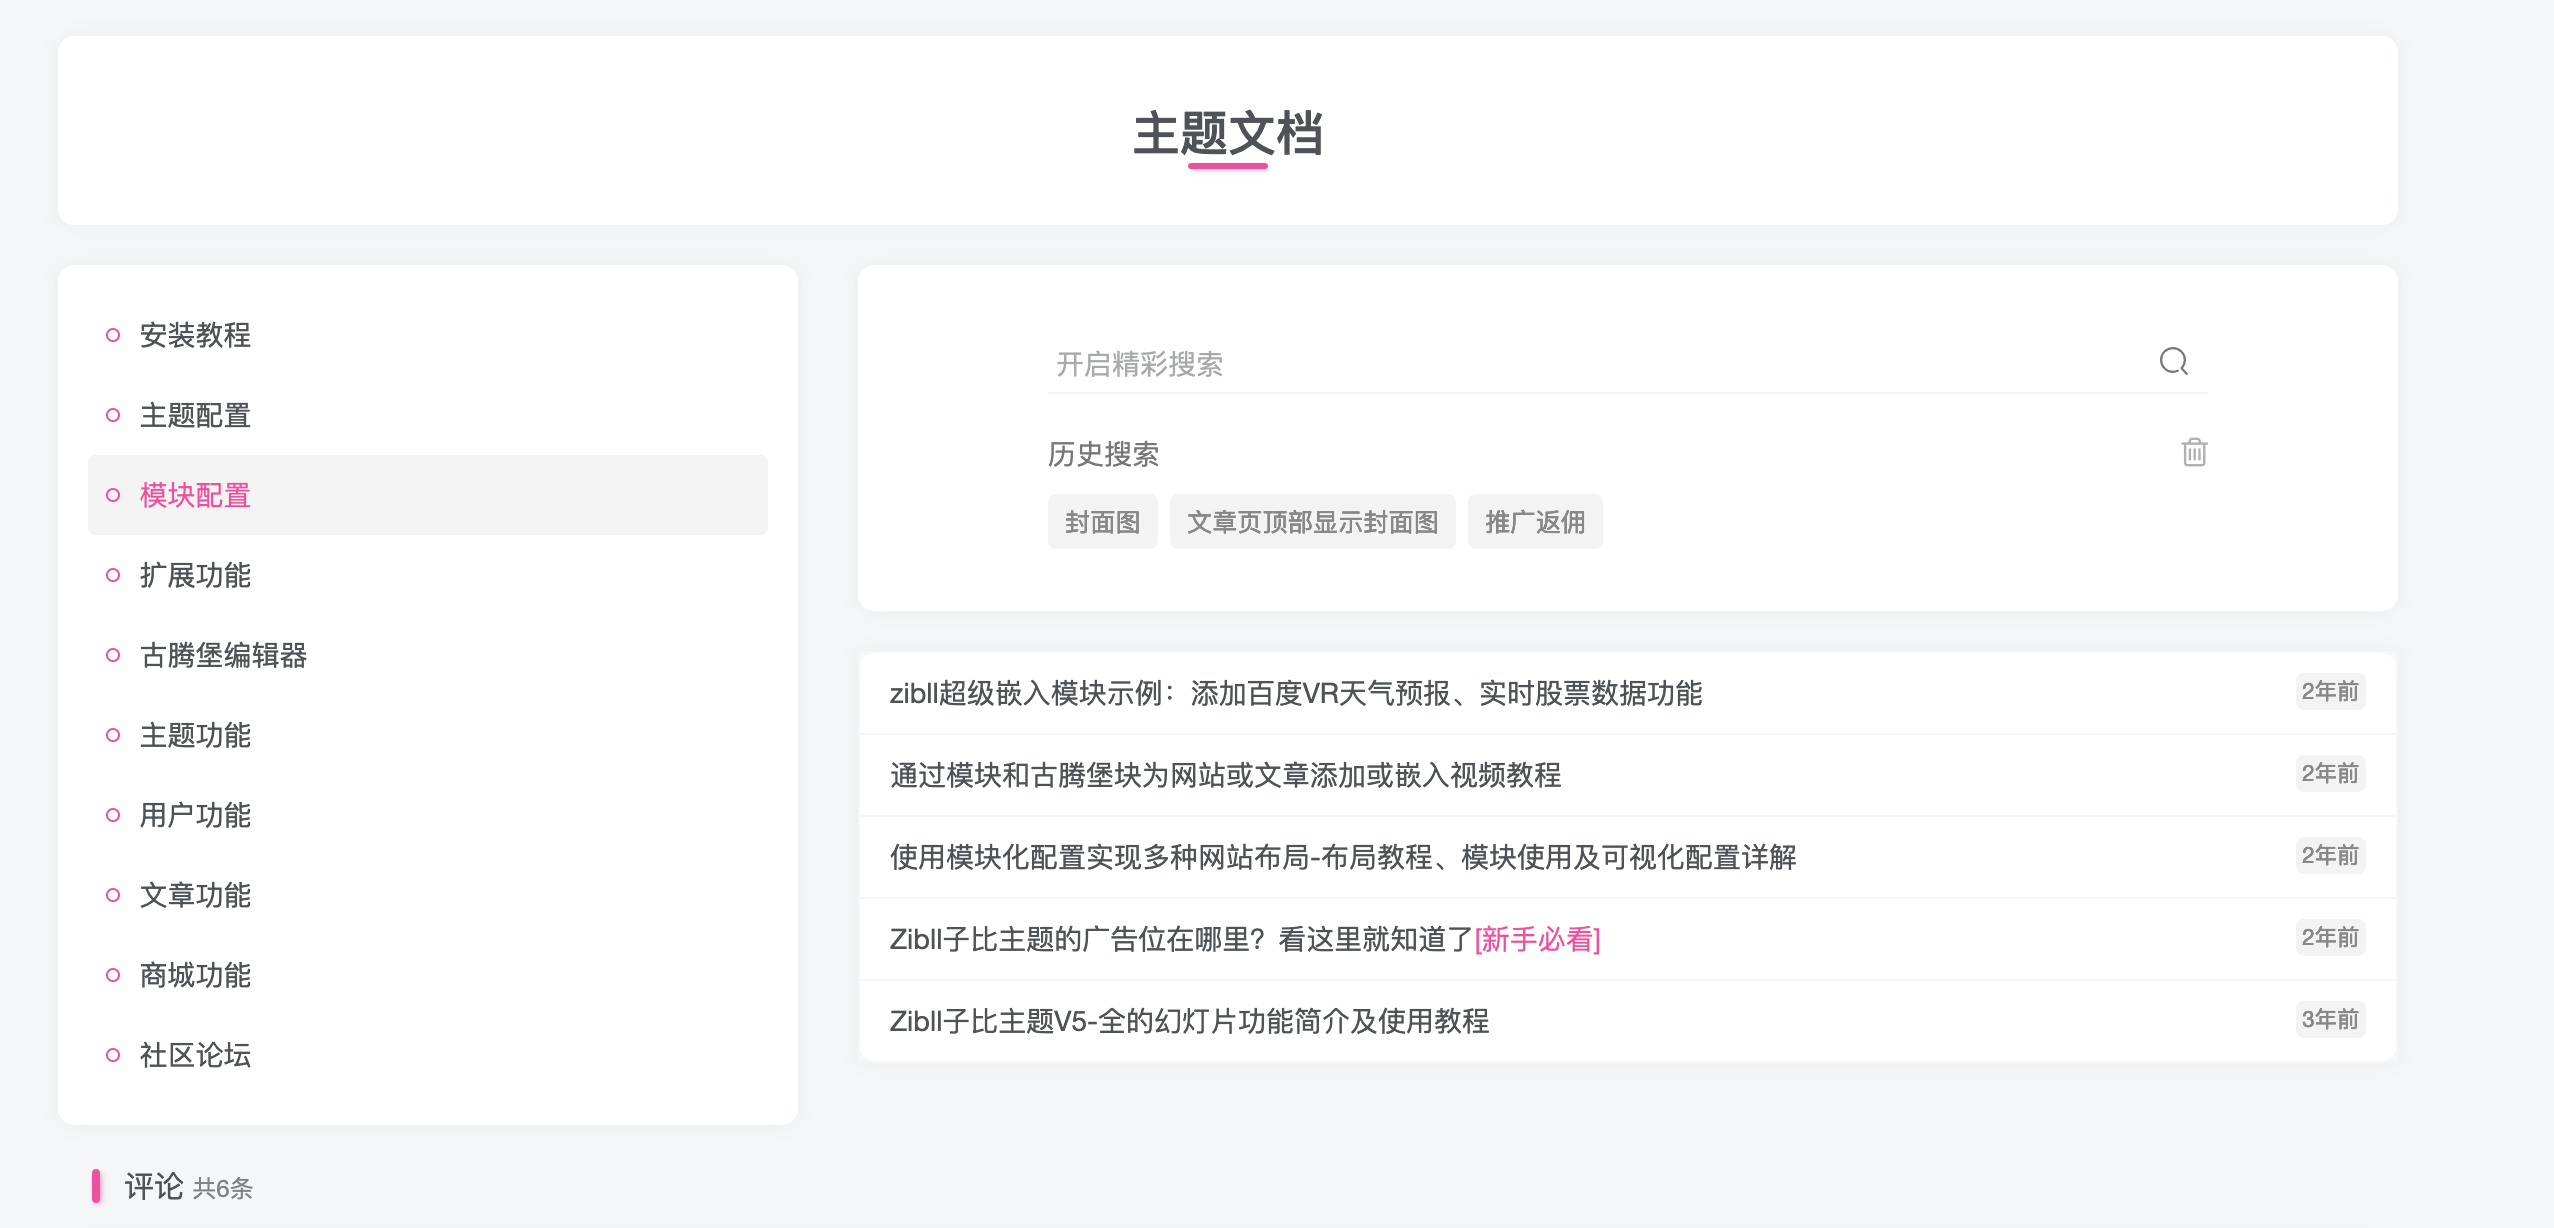Click the 推广返佣 history tag
Viewport: 2554px width, 1228px height.
1535,521
